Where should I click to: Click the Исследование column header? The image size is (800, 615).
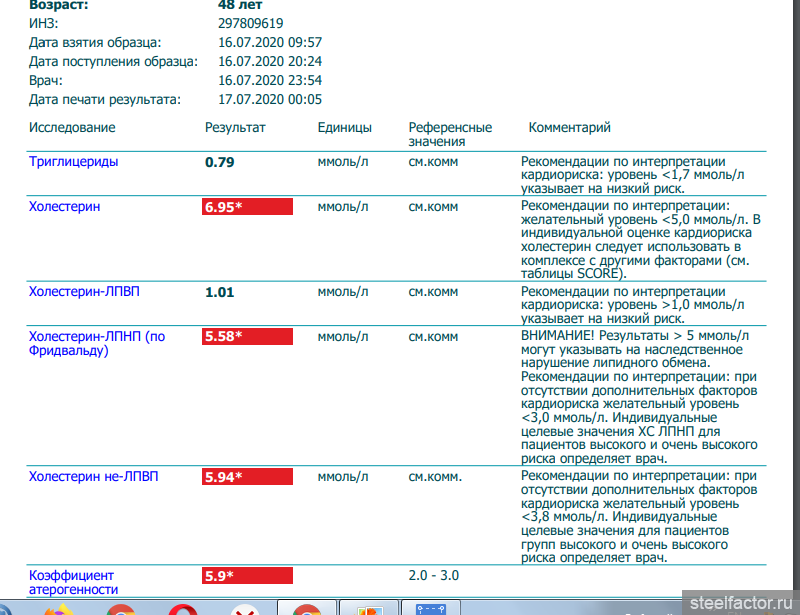[x=72, y=128]
